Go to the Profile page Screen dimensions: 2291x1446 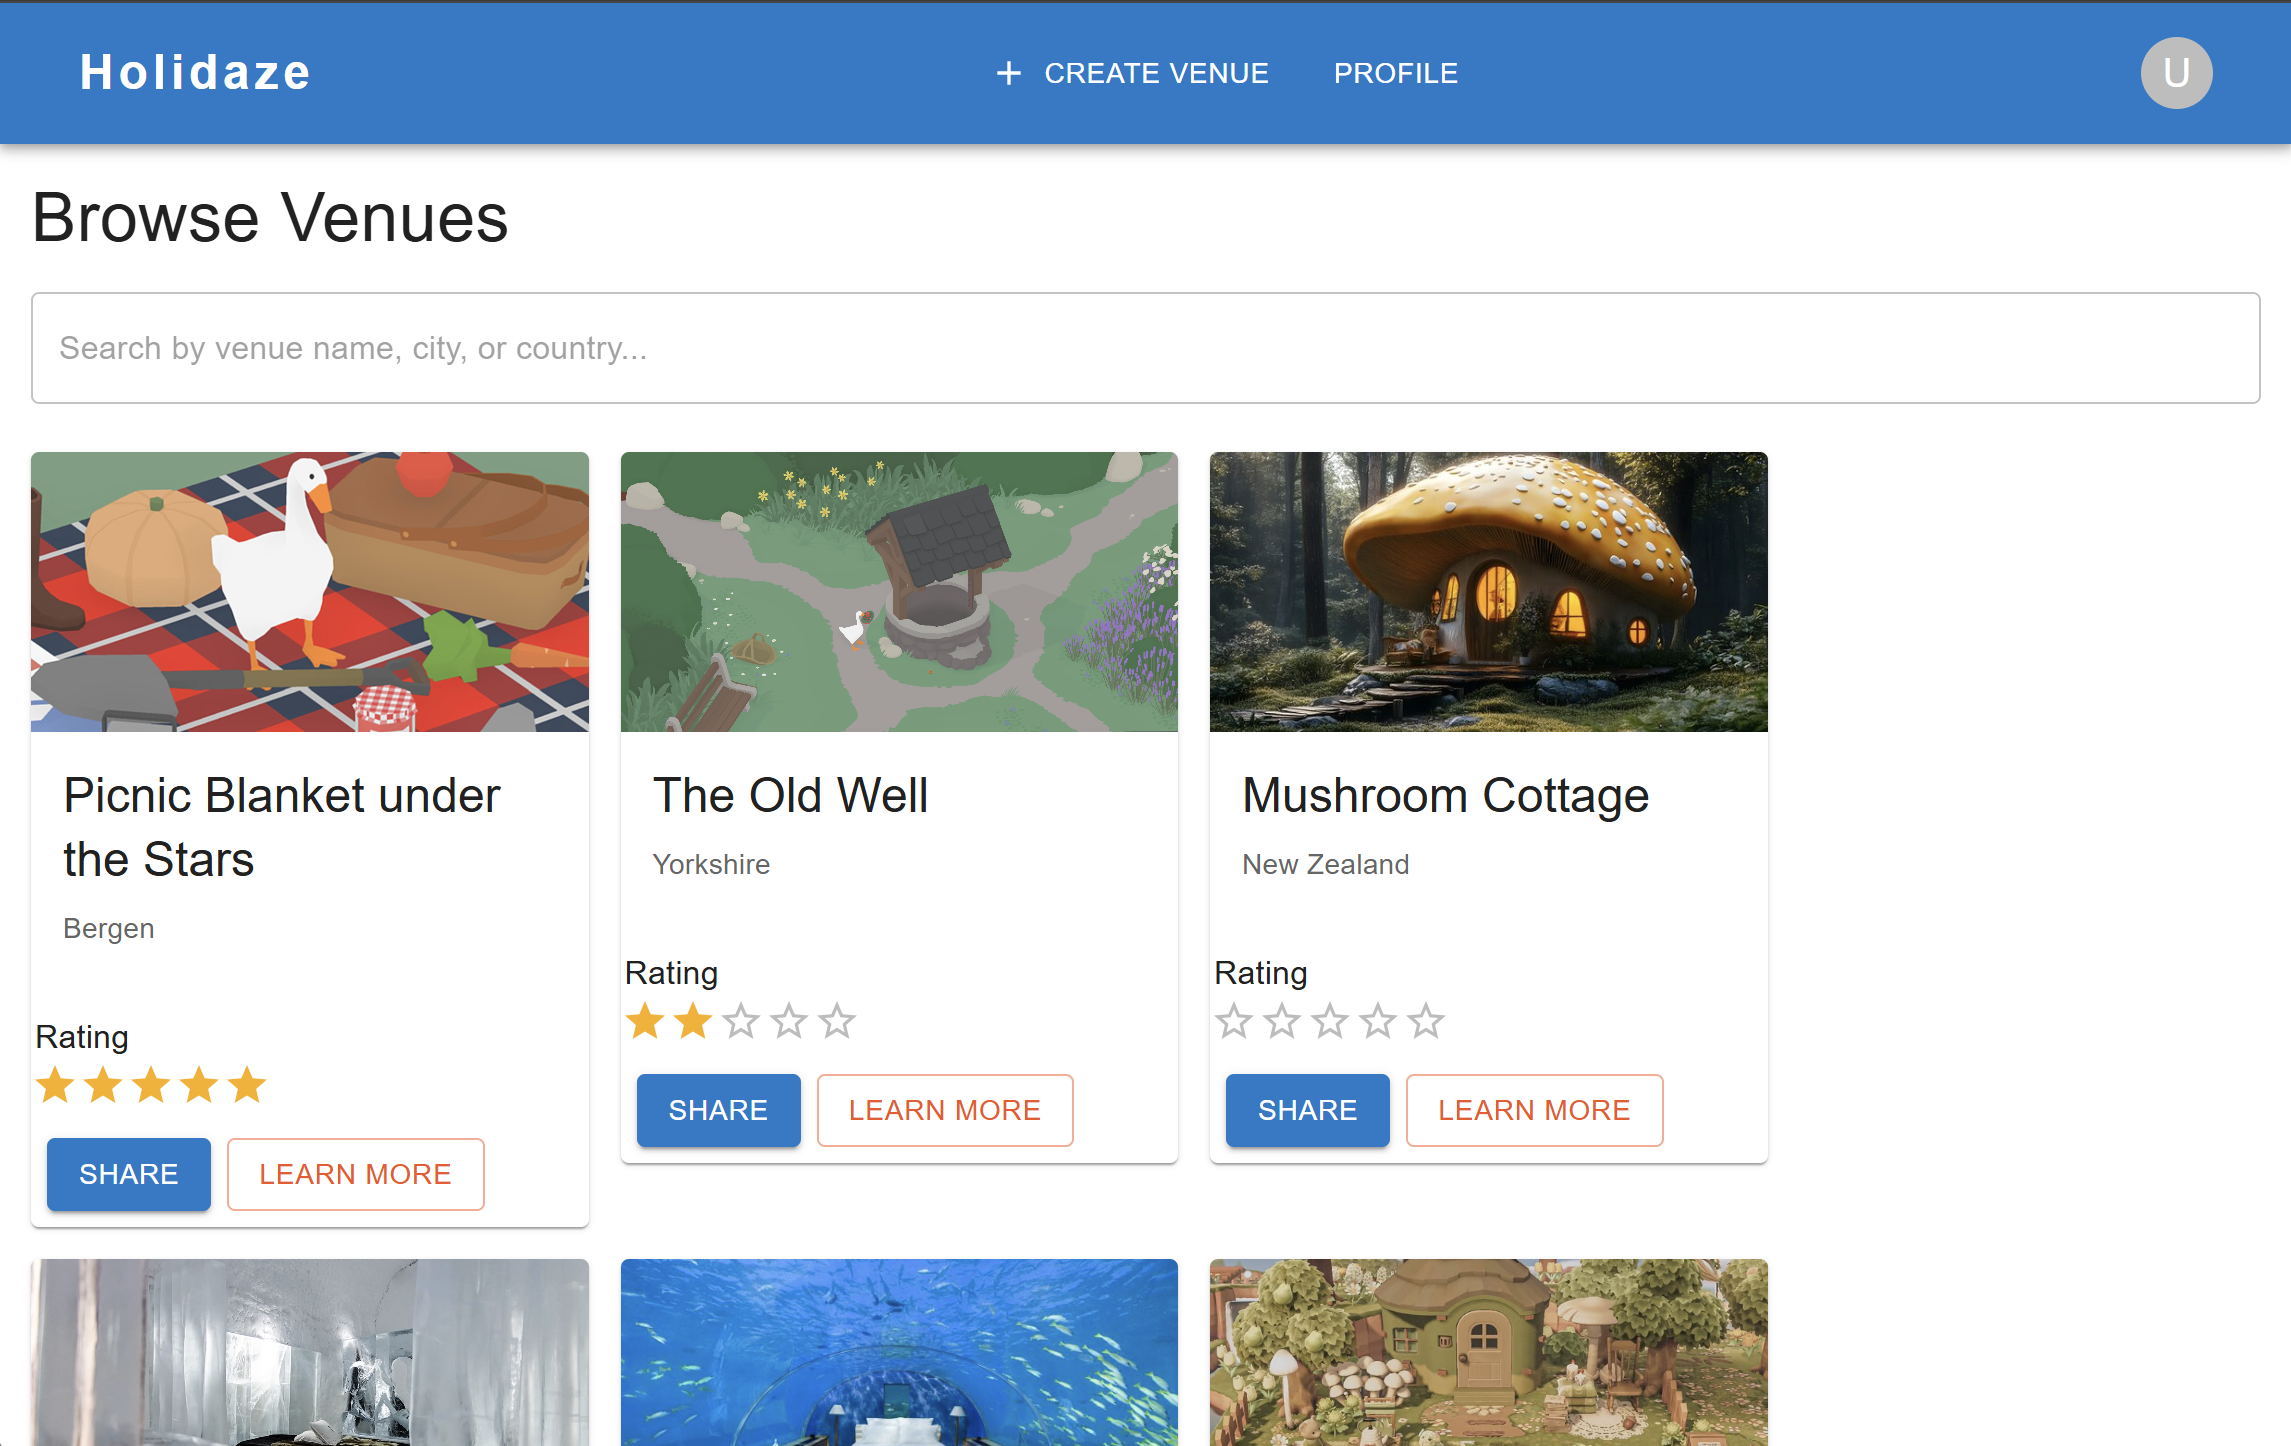click(1396, 73)
